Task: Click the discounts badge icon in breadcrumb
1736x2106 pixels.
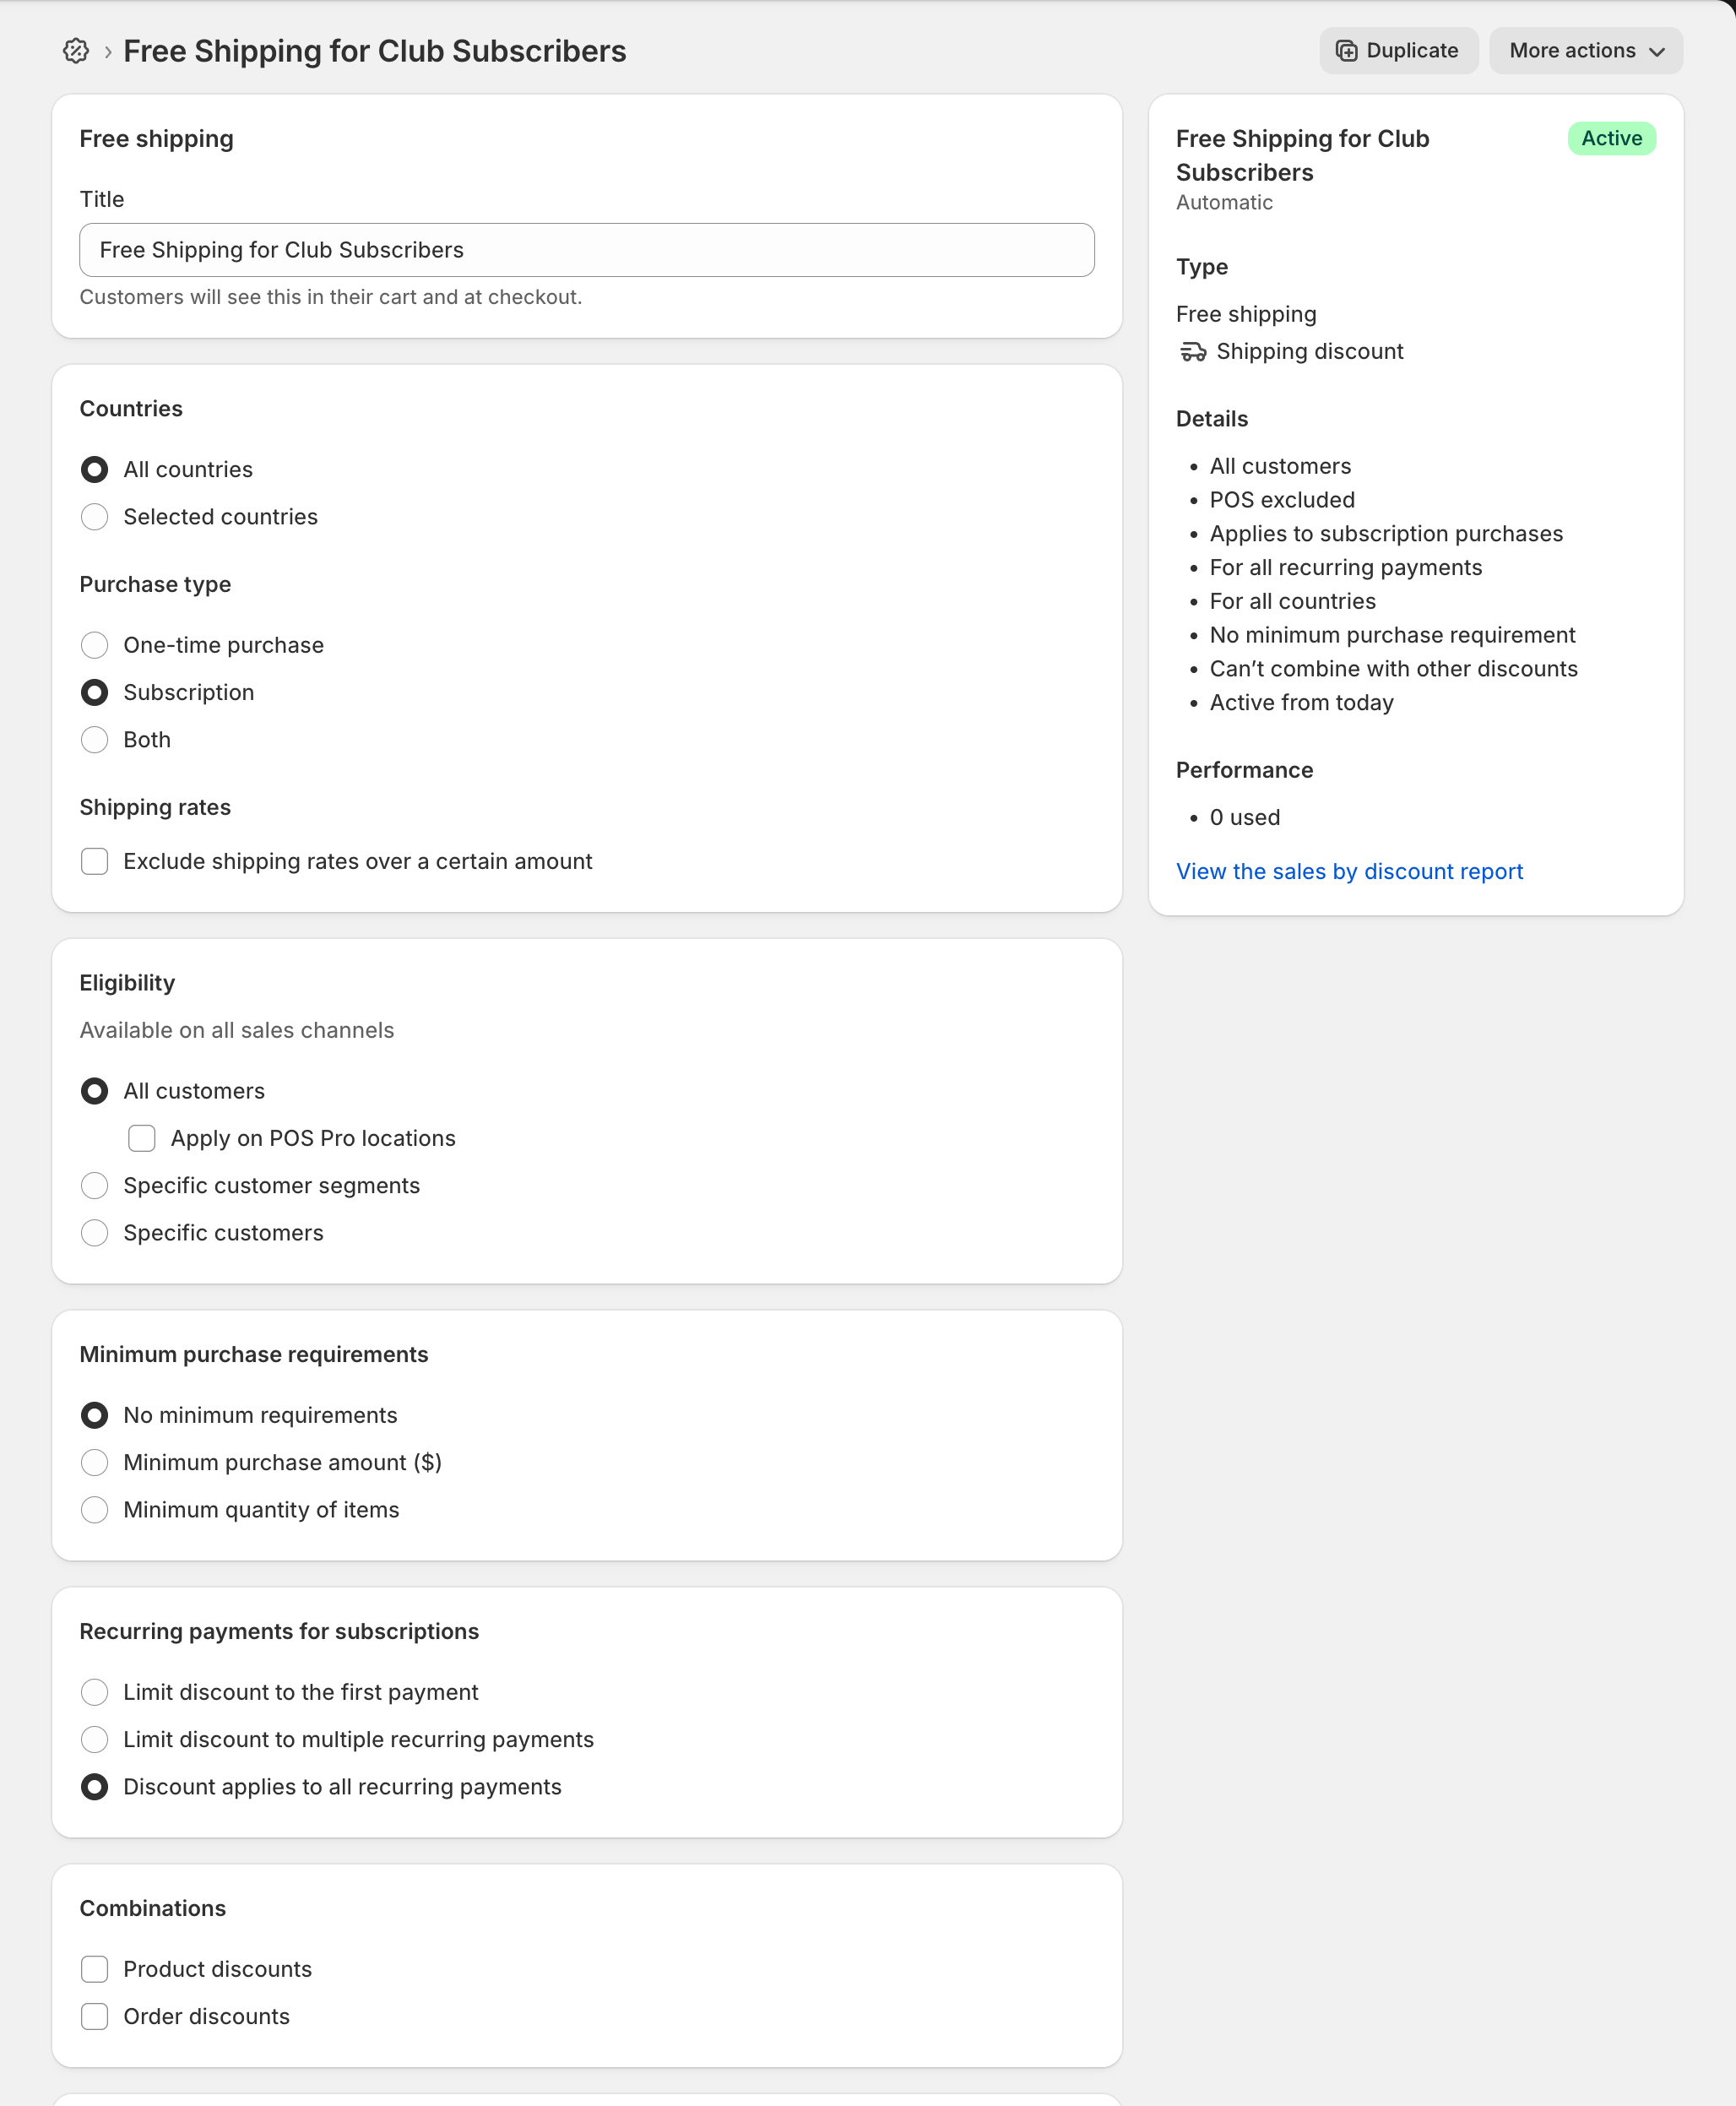Action: [76, 51]
